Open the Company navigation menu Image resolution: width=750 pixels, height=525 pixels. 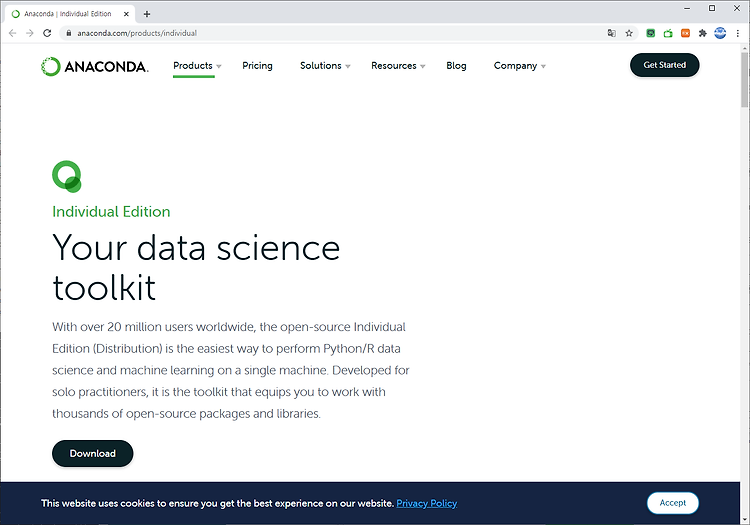coord(515,66)
